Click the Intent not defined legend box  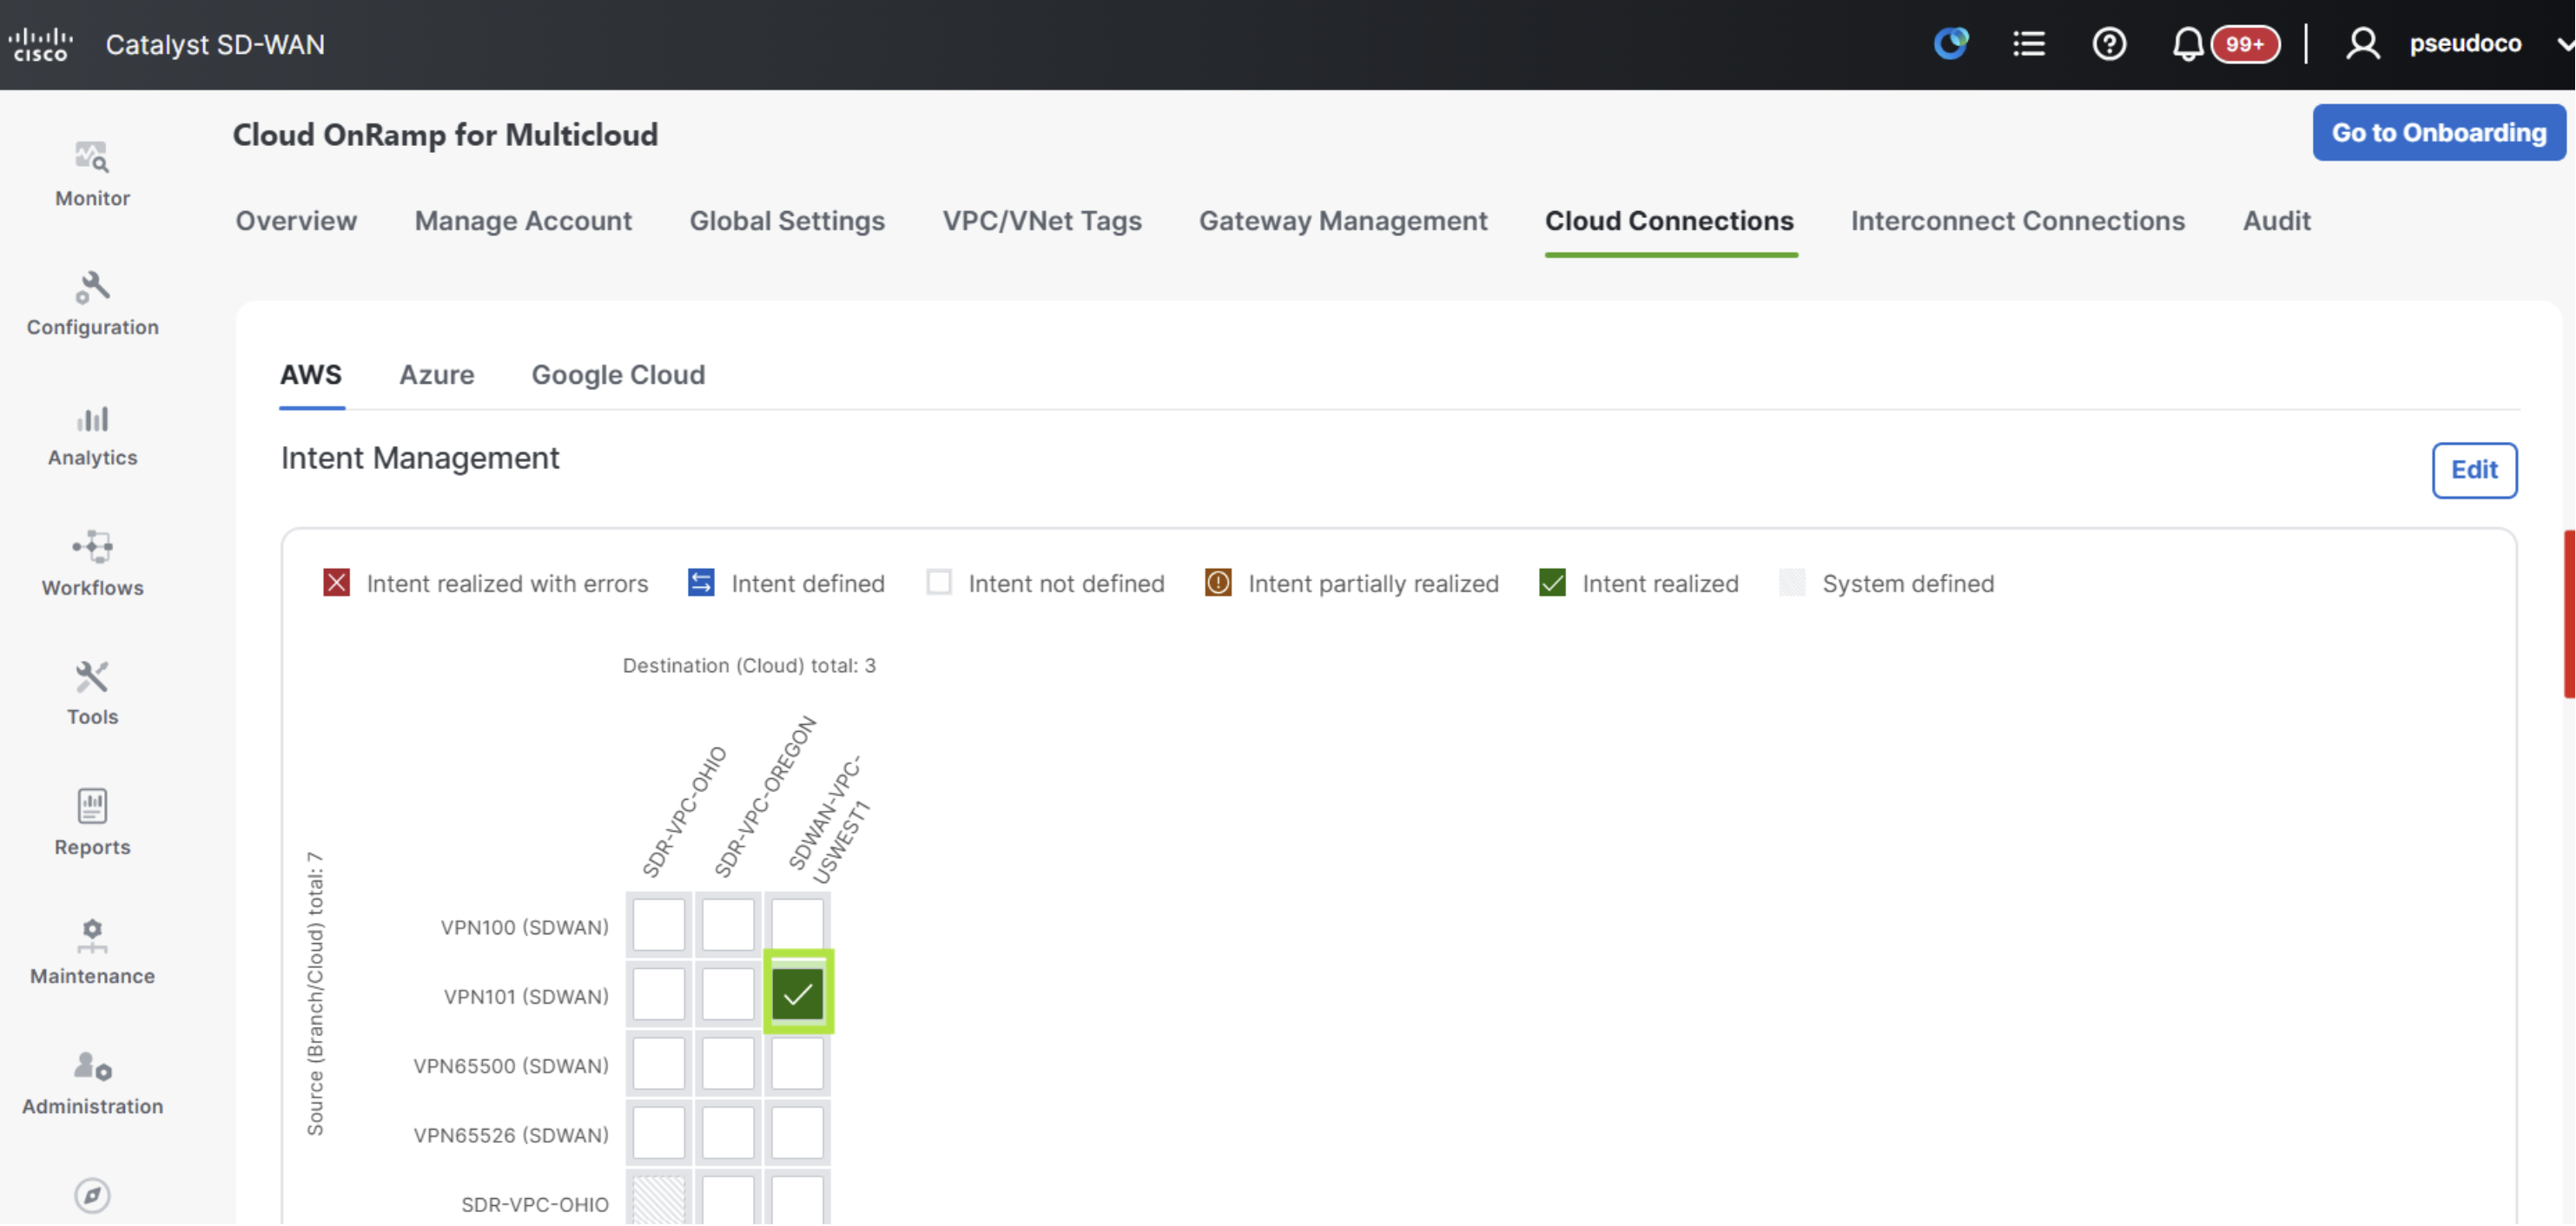pyautogui.click(x=938, y=583)
